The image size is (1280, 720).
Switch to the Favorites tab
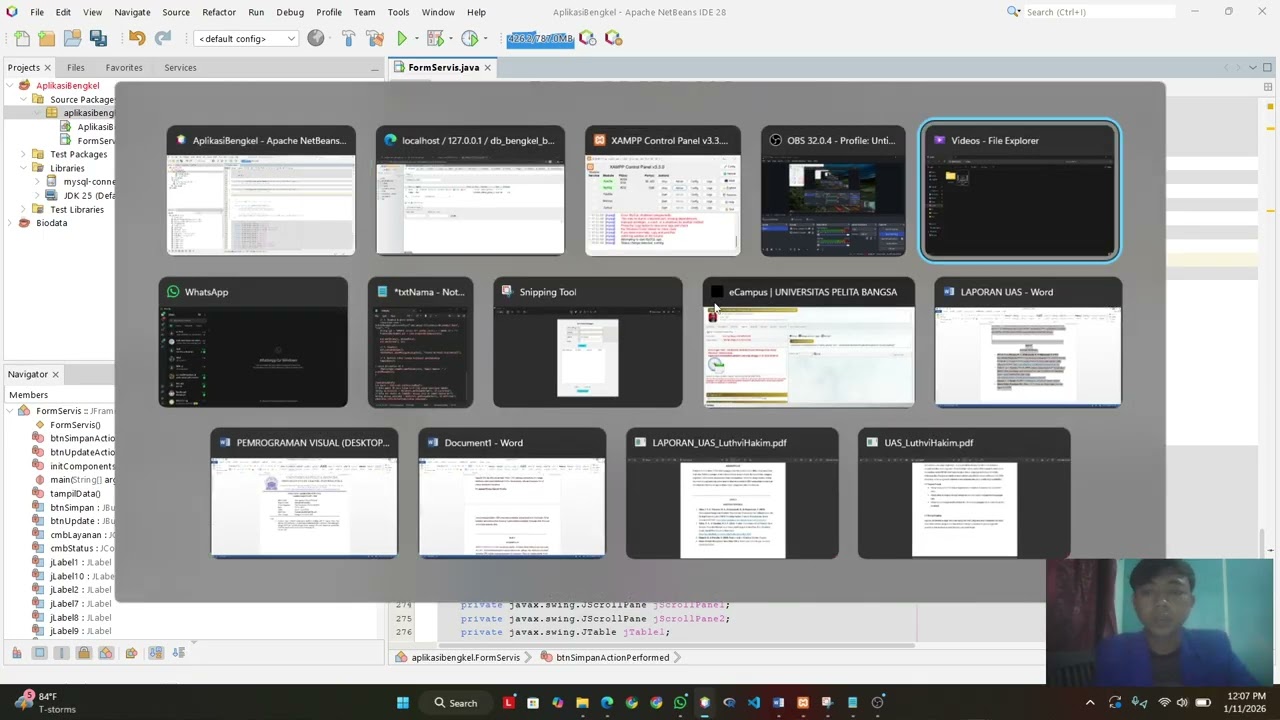(124, 67)
